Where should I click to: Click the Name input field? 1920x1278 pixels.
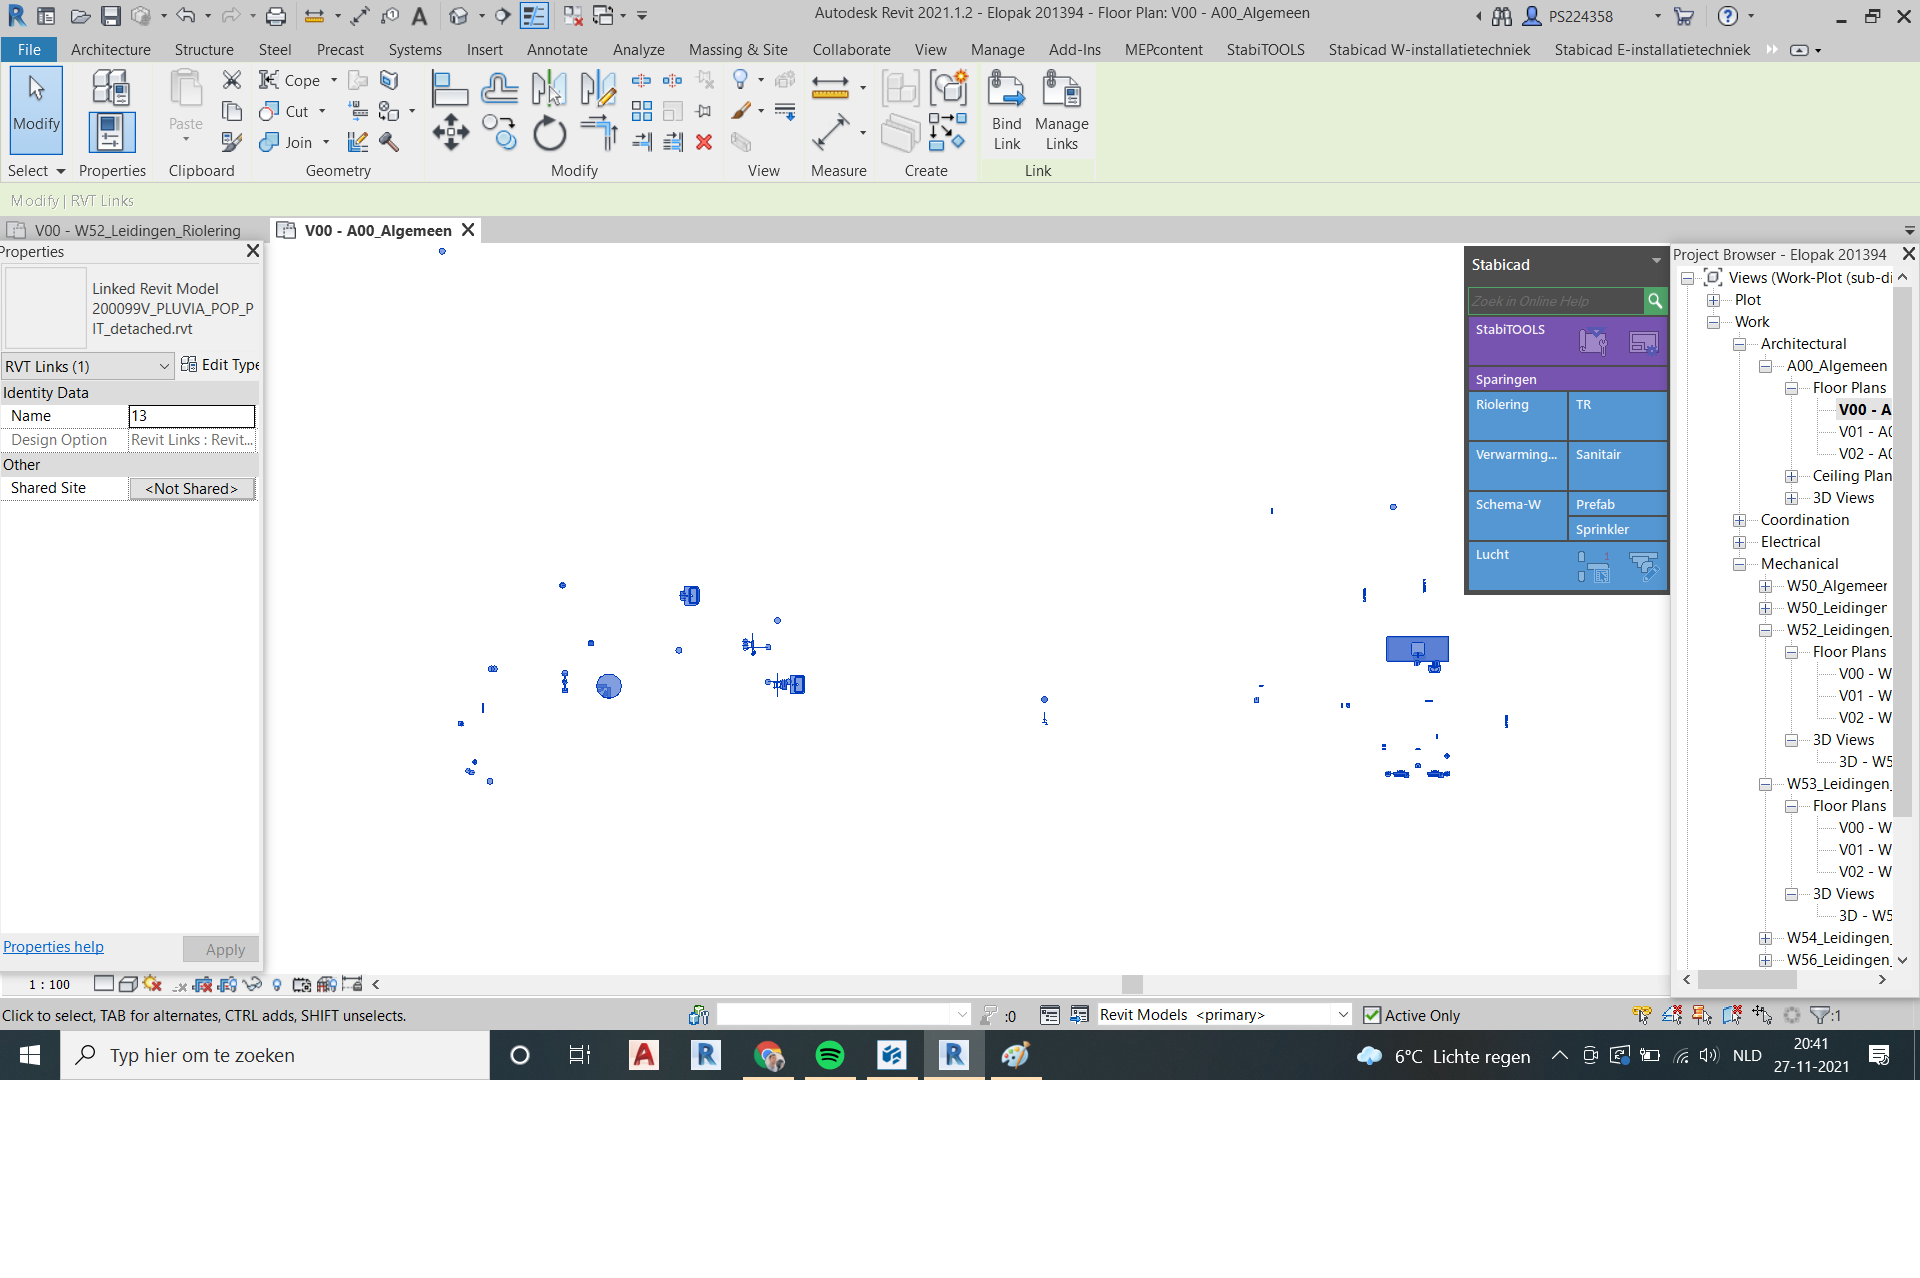coord(192,416)
